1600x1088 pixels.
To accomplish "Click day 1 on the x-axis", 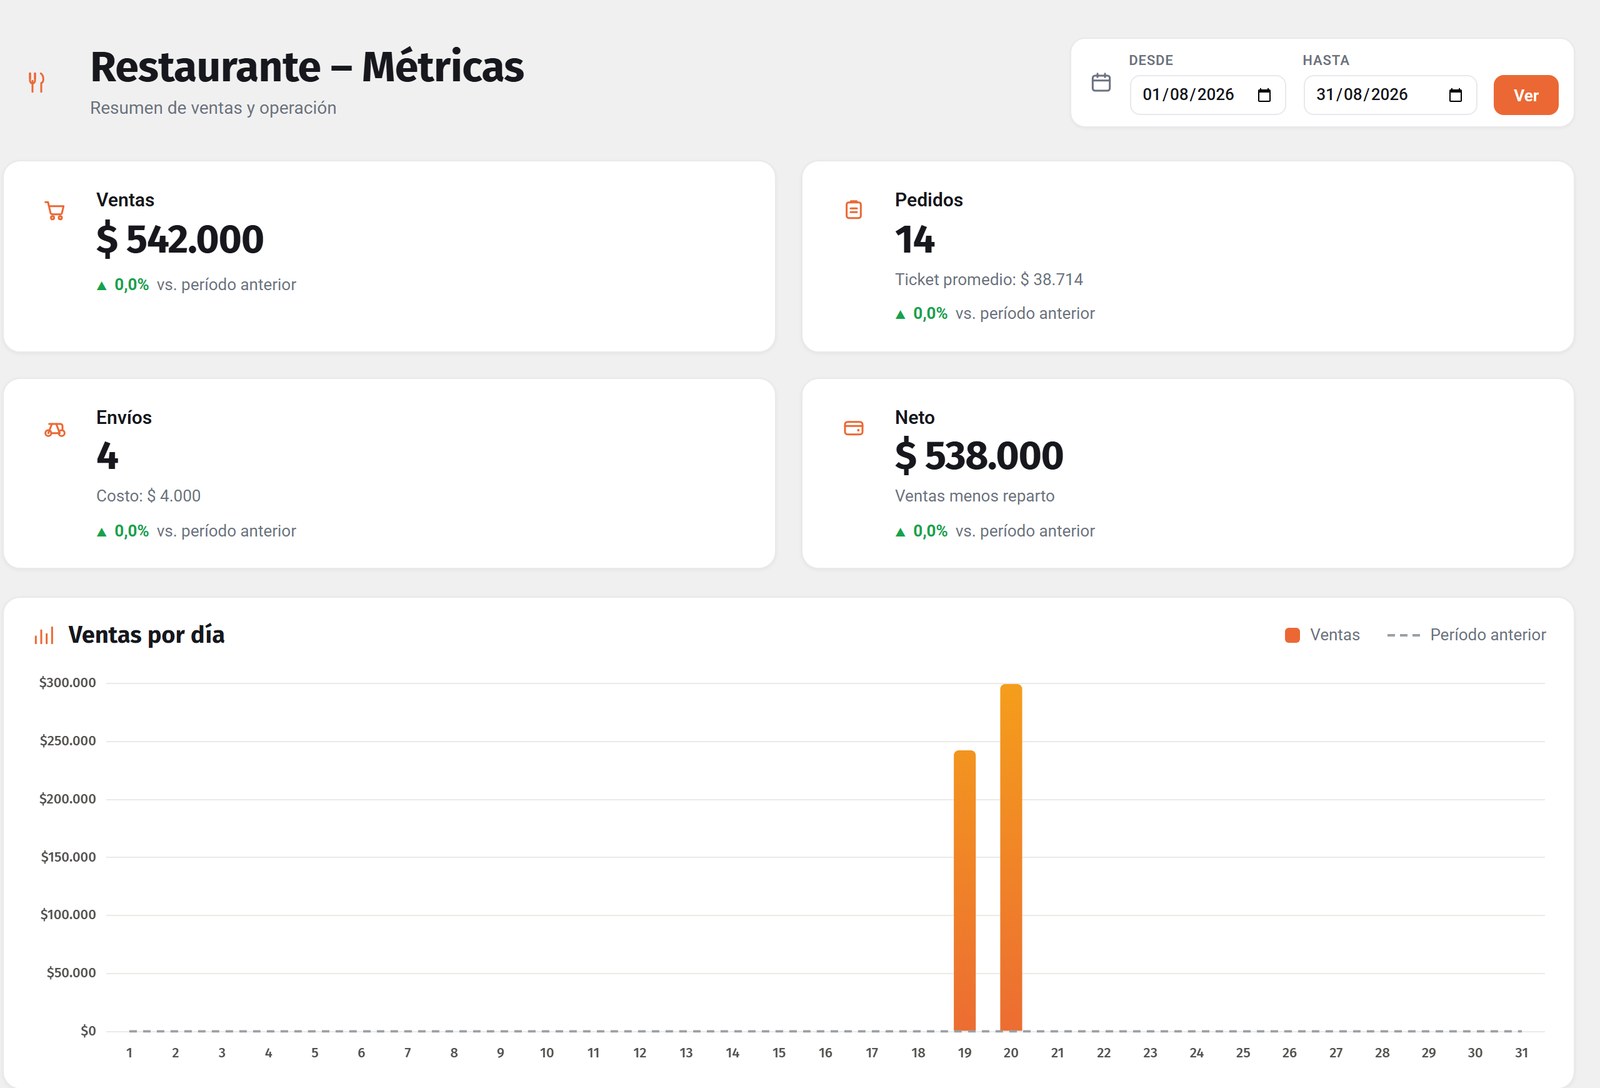I will pos(129,1053).
